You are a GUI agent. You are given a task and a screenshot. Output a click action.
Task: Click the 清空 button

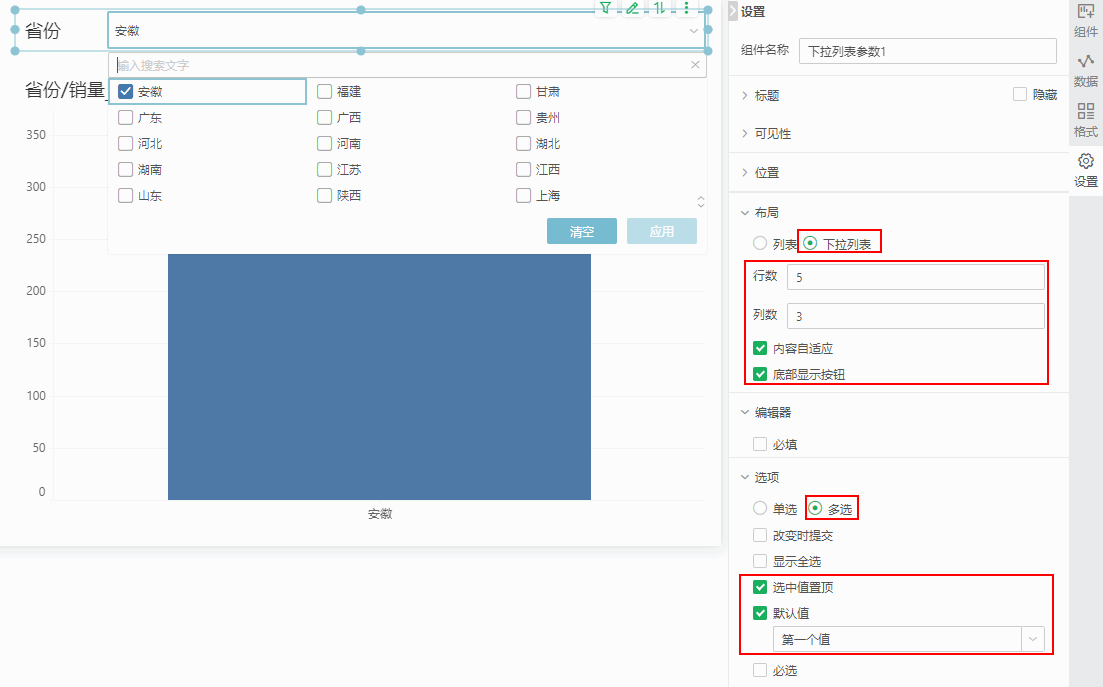point(581,231)
